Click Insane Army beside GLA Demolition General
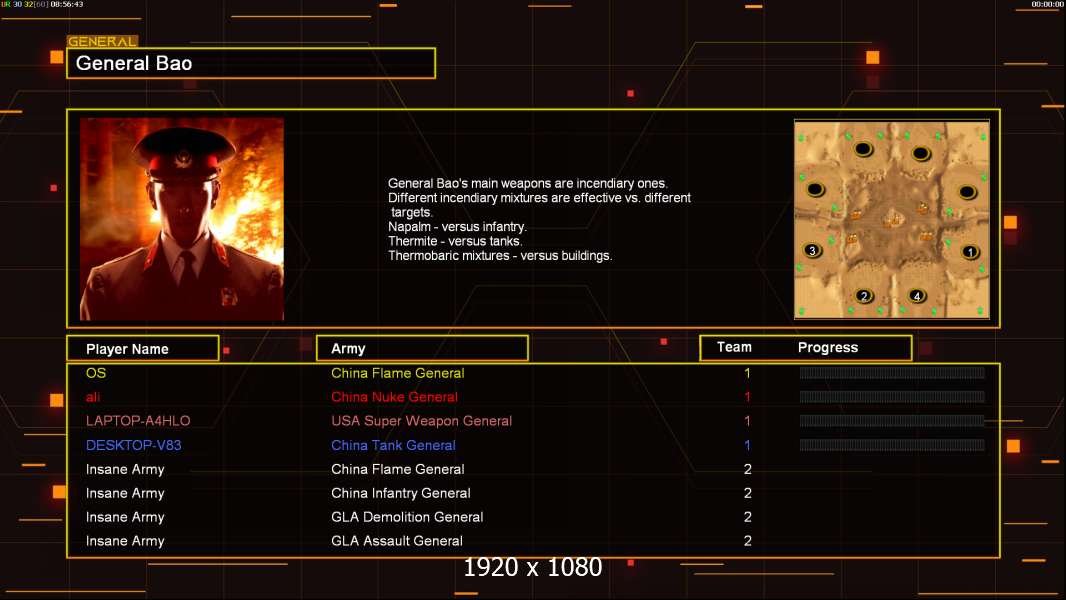Image resolution: width=1066 pixels, height=600 pixels. [125, 517]
